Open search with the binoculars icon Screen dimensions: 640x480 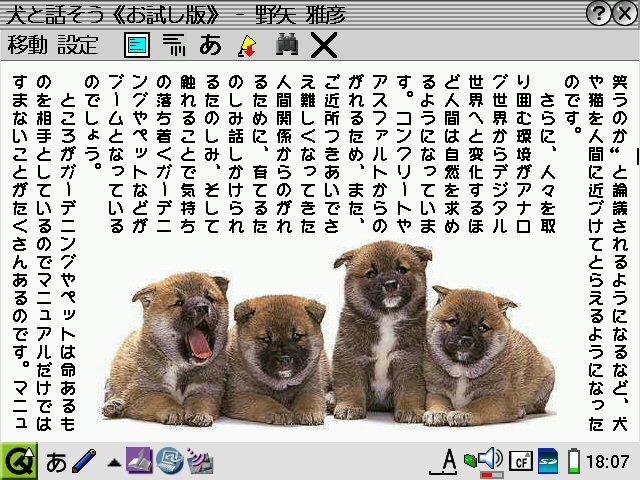(x=287, y=44)
